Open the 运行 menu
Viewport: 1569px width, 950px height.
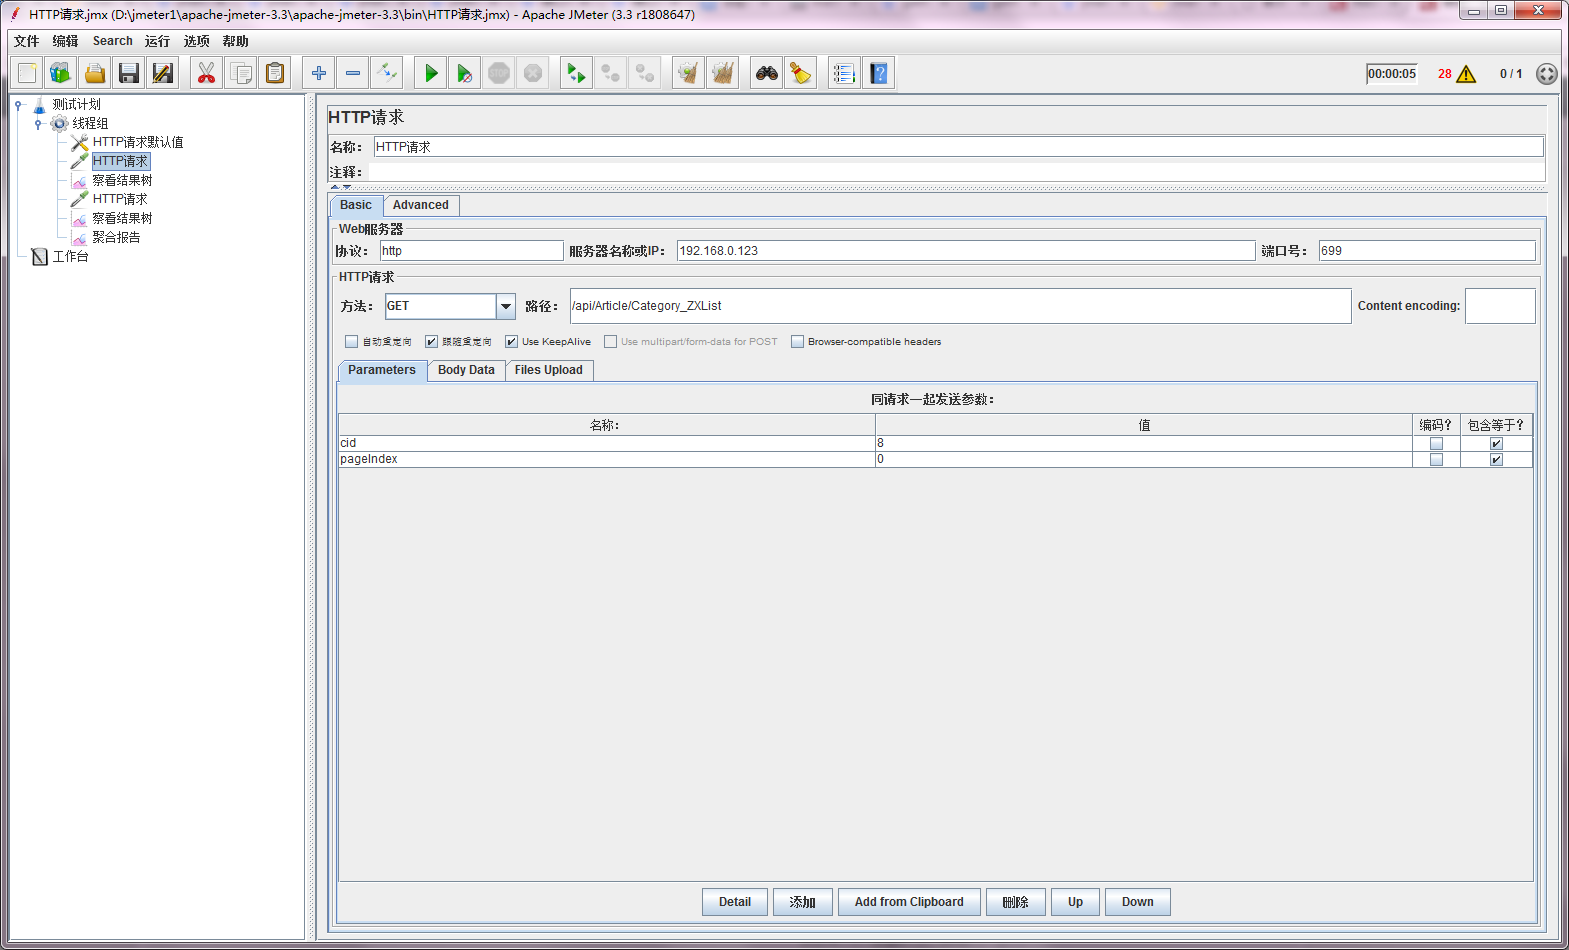click(157, 41)
